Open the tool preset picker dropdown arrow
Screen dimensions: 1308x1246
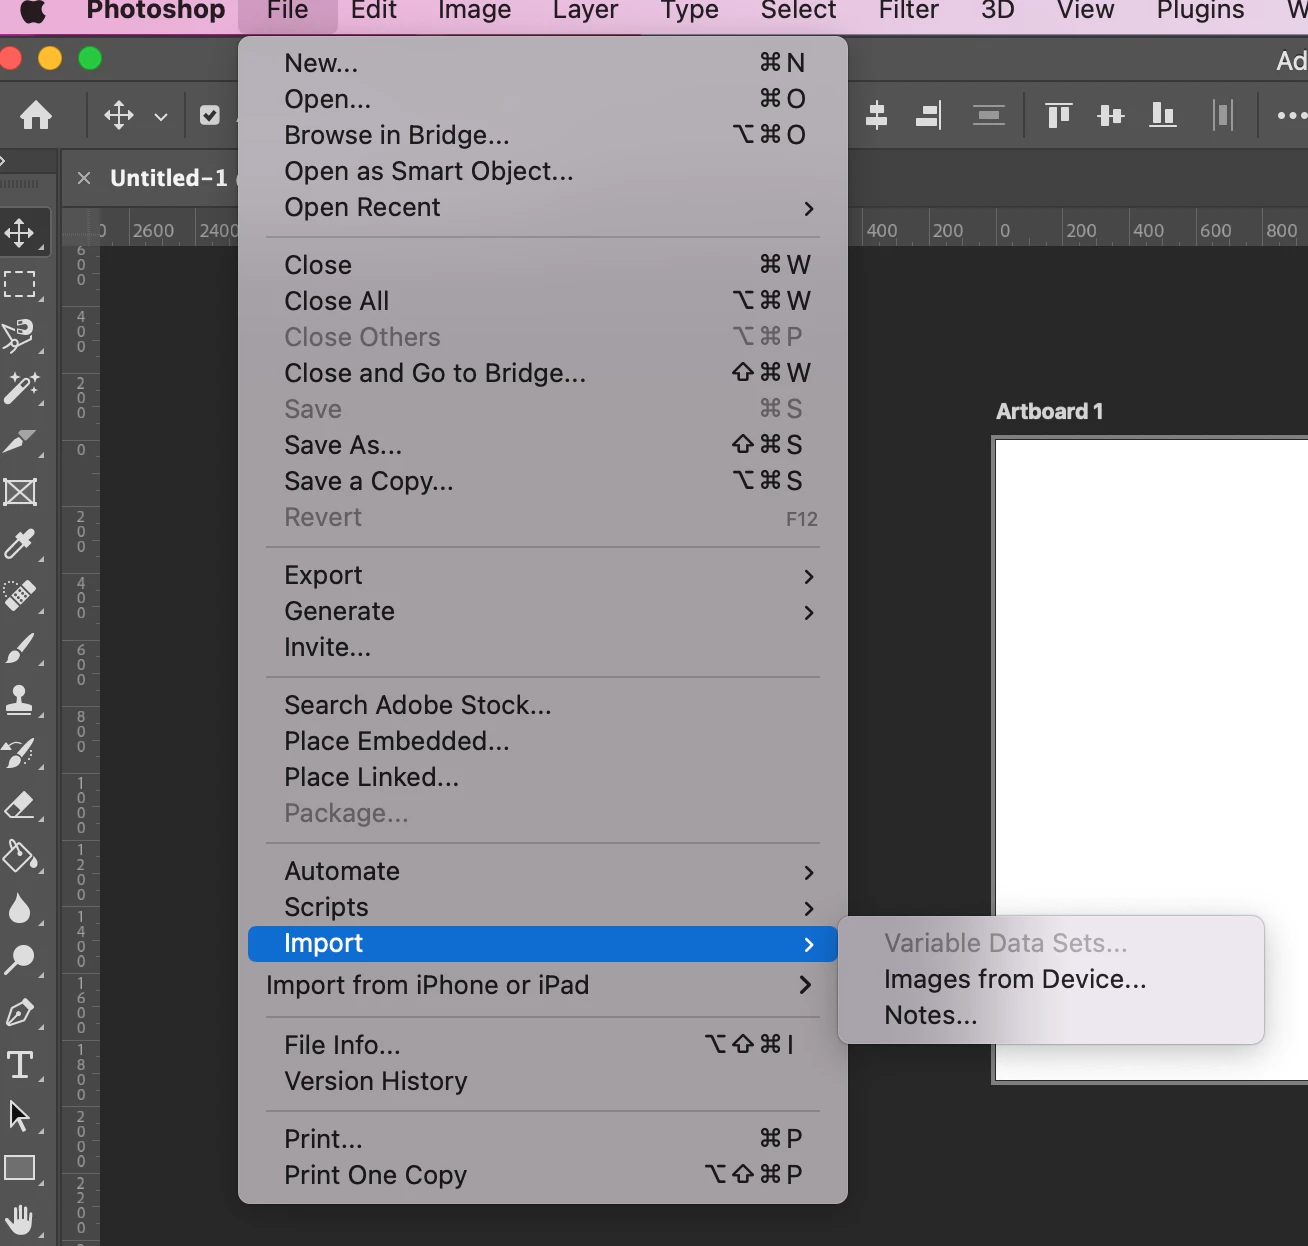tap(160, 117)
